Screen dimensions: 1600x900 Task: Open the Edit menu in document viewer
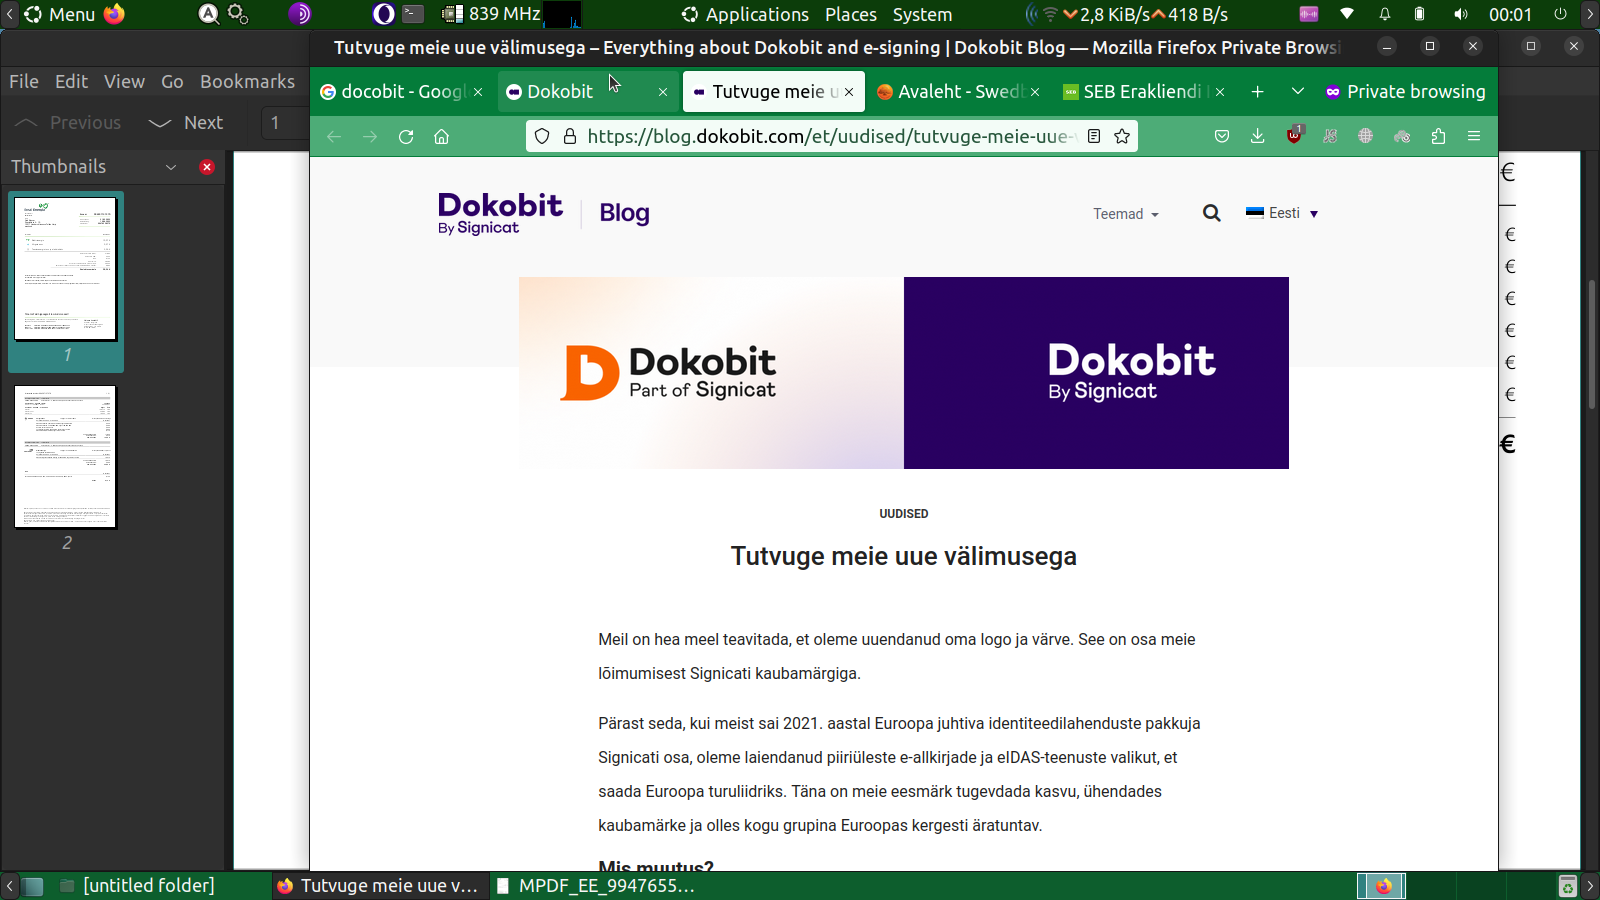pos(71,81)
